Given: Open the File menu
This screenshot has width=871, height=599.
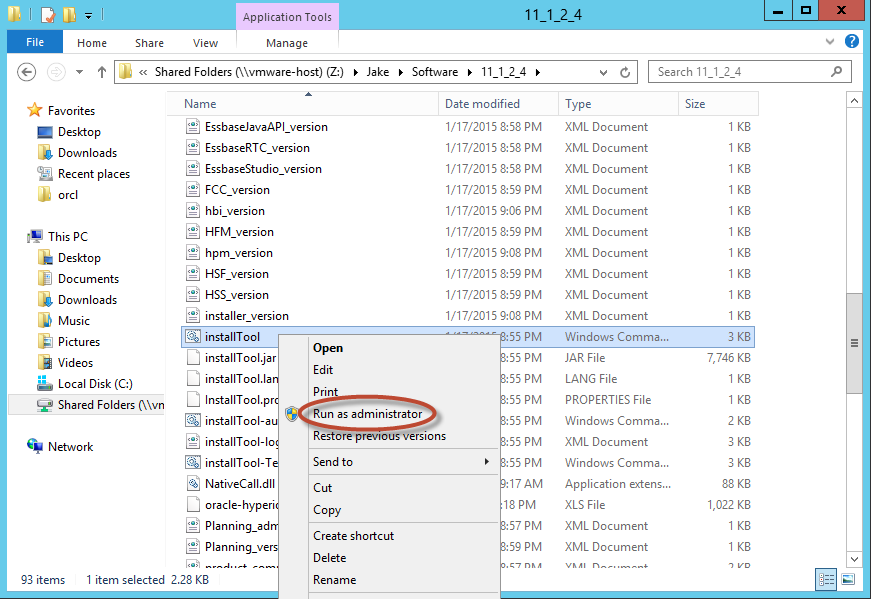Looking at the screenshot, I should coord(35,42).
